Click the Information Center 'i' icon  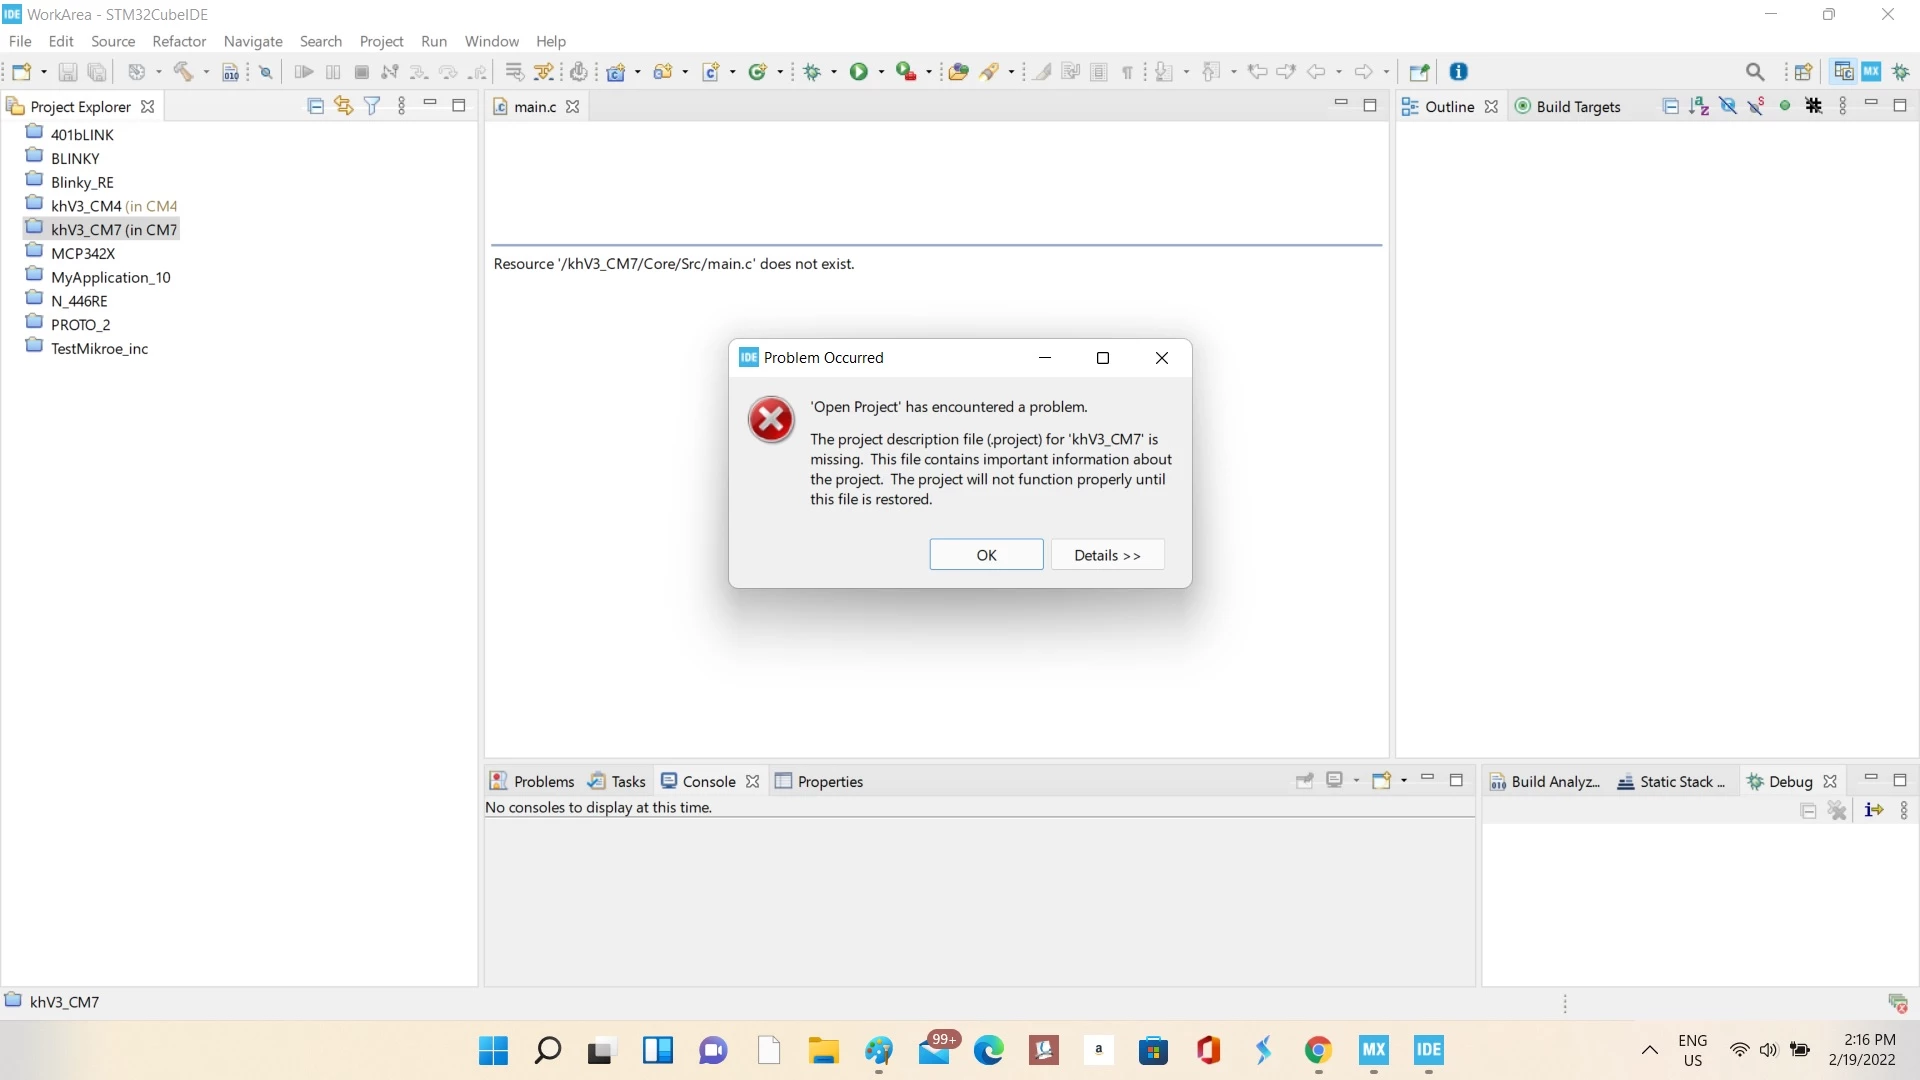[1459, 72]
